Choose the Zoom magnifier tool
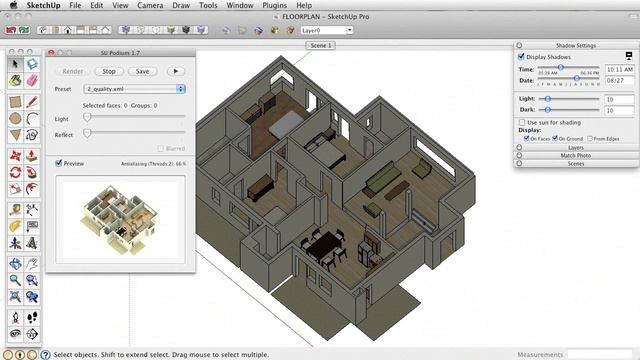This screenshot has height=360, width=640. [16, 280]
